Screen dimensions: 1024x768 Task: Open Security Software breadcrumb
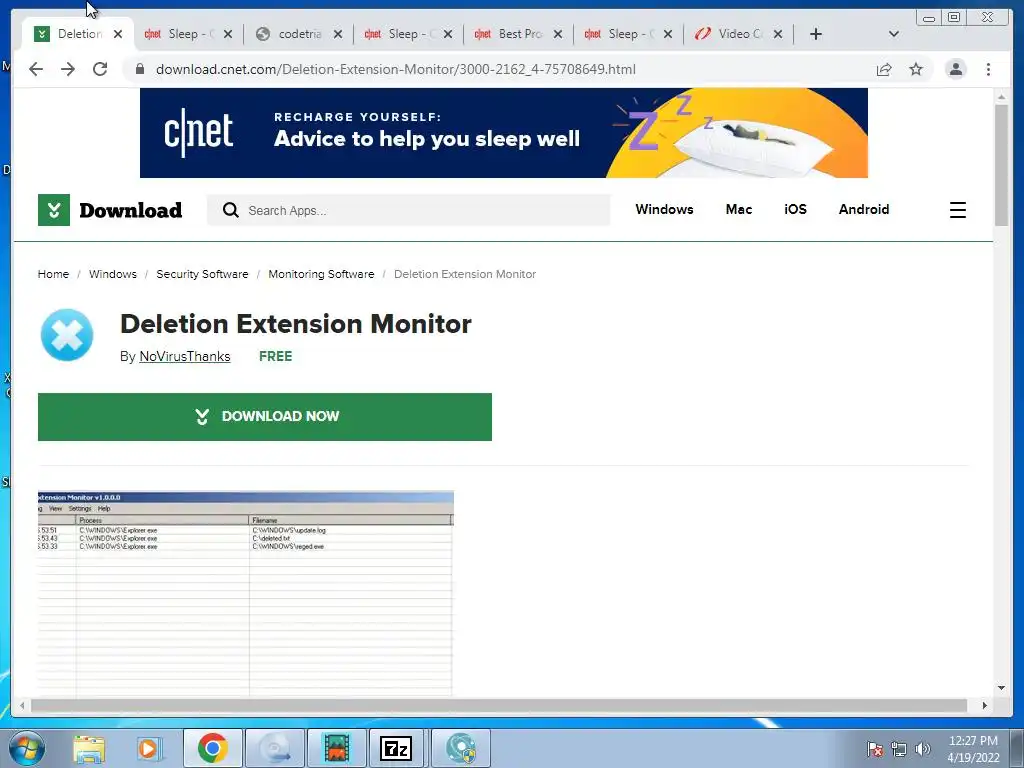point(202,274)
